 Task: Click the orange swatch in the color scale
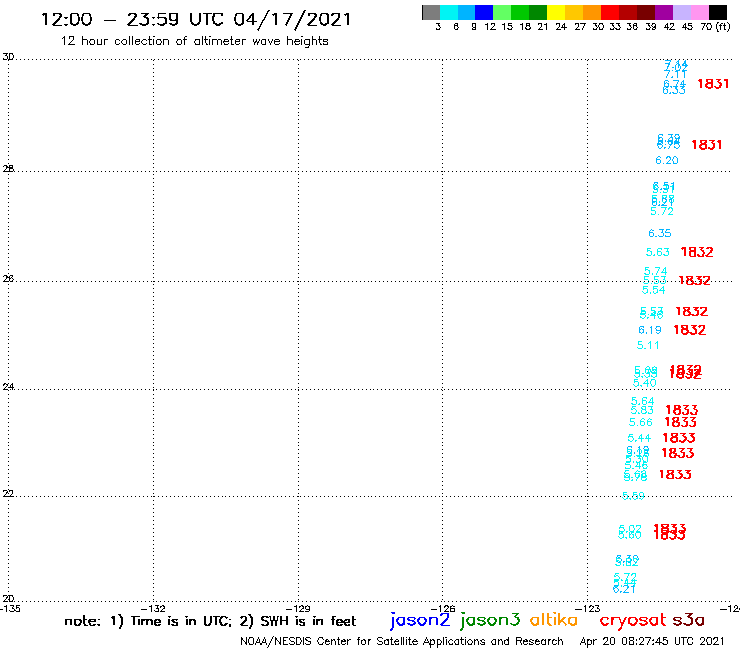[592, 12]
